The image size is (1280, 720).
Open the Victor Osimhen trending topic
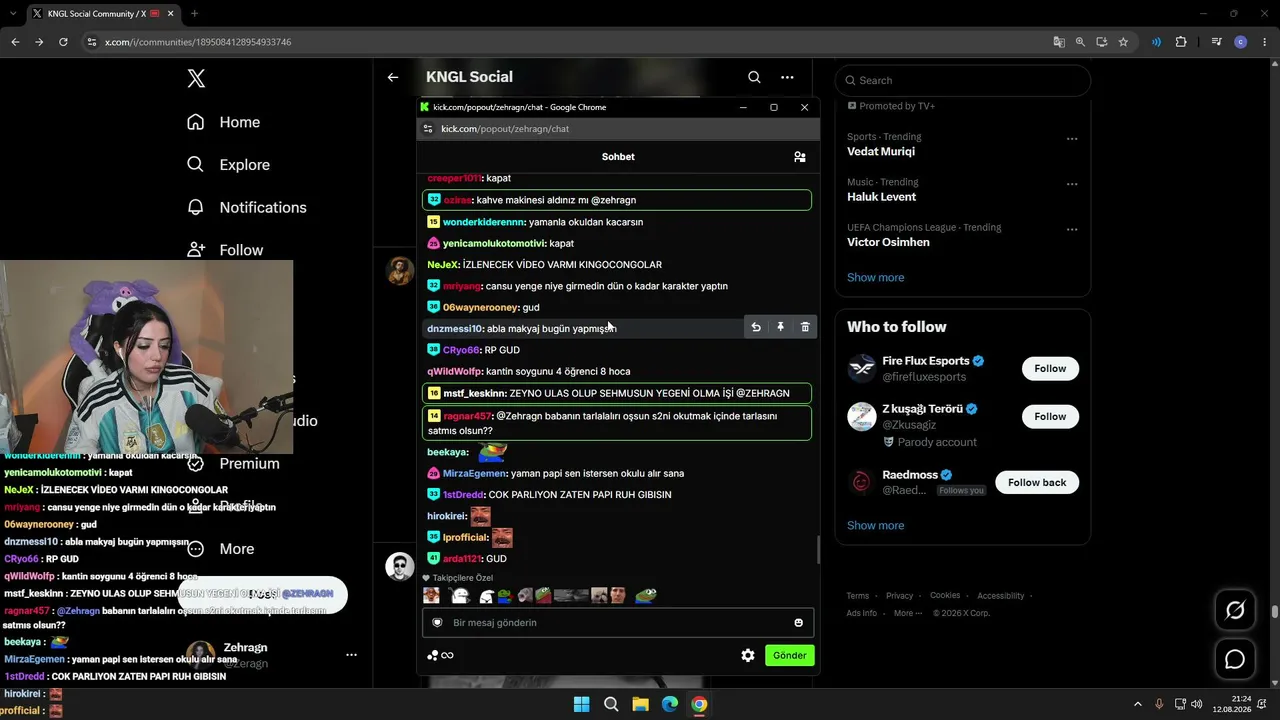pyautogui.click(x=888, y=242)
